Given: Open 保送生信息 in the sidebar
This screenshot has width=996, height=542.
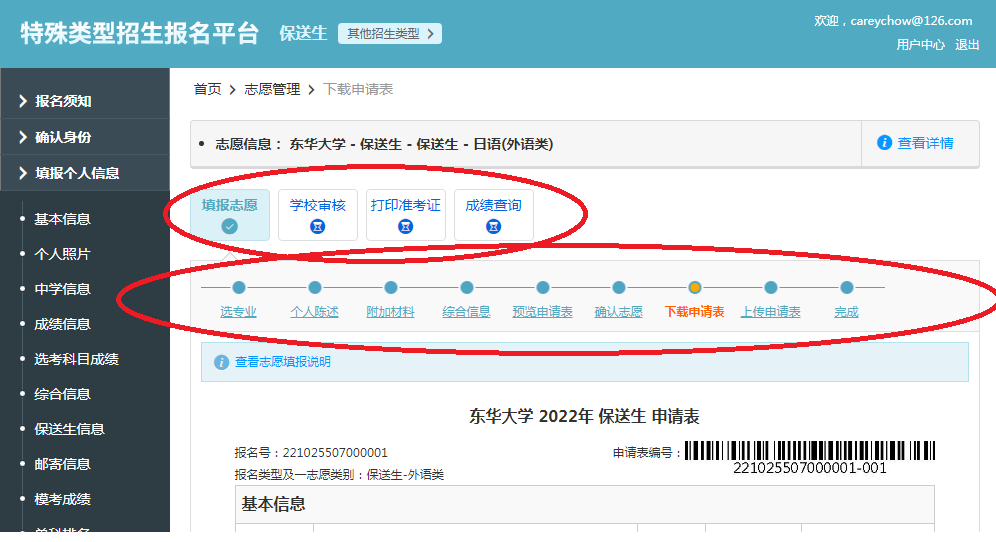Looking at the screenshot, I should 69,429.
